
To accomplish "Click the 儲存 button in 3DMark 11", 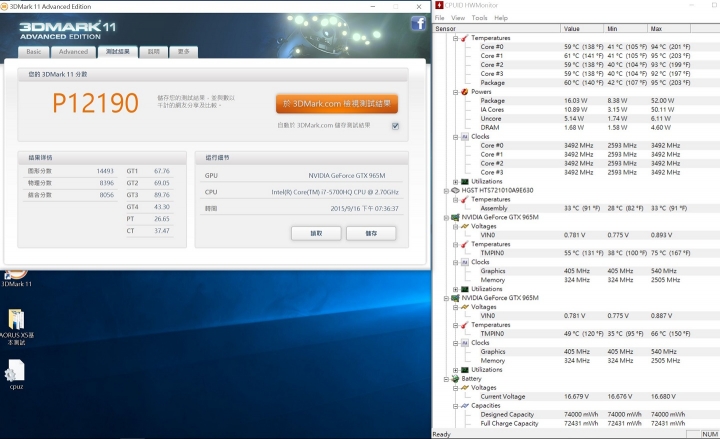I will pos(371,233).
